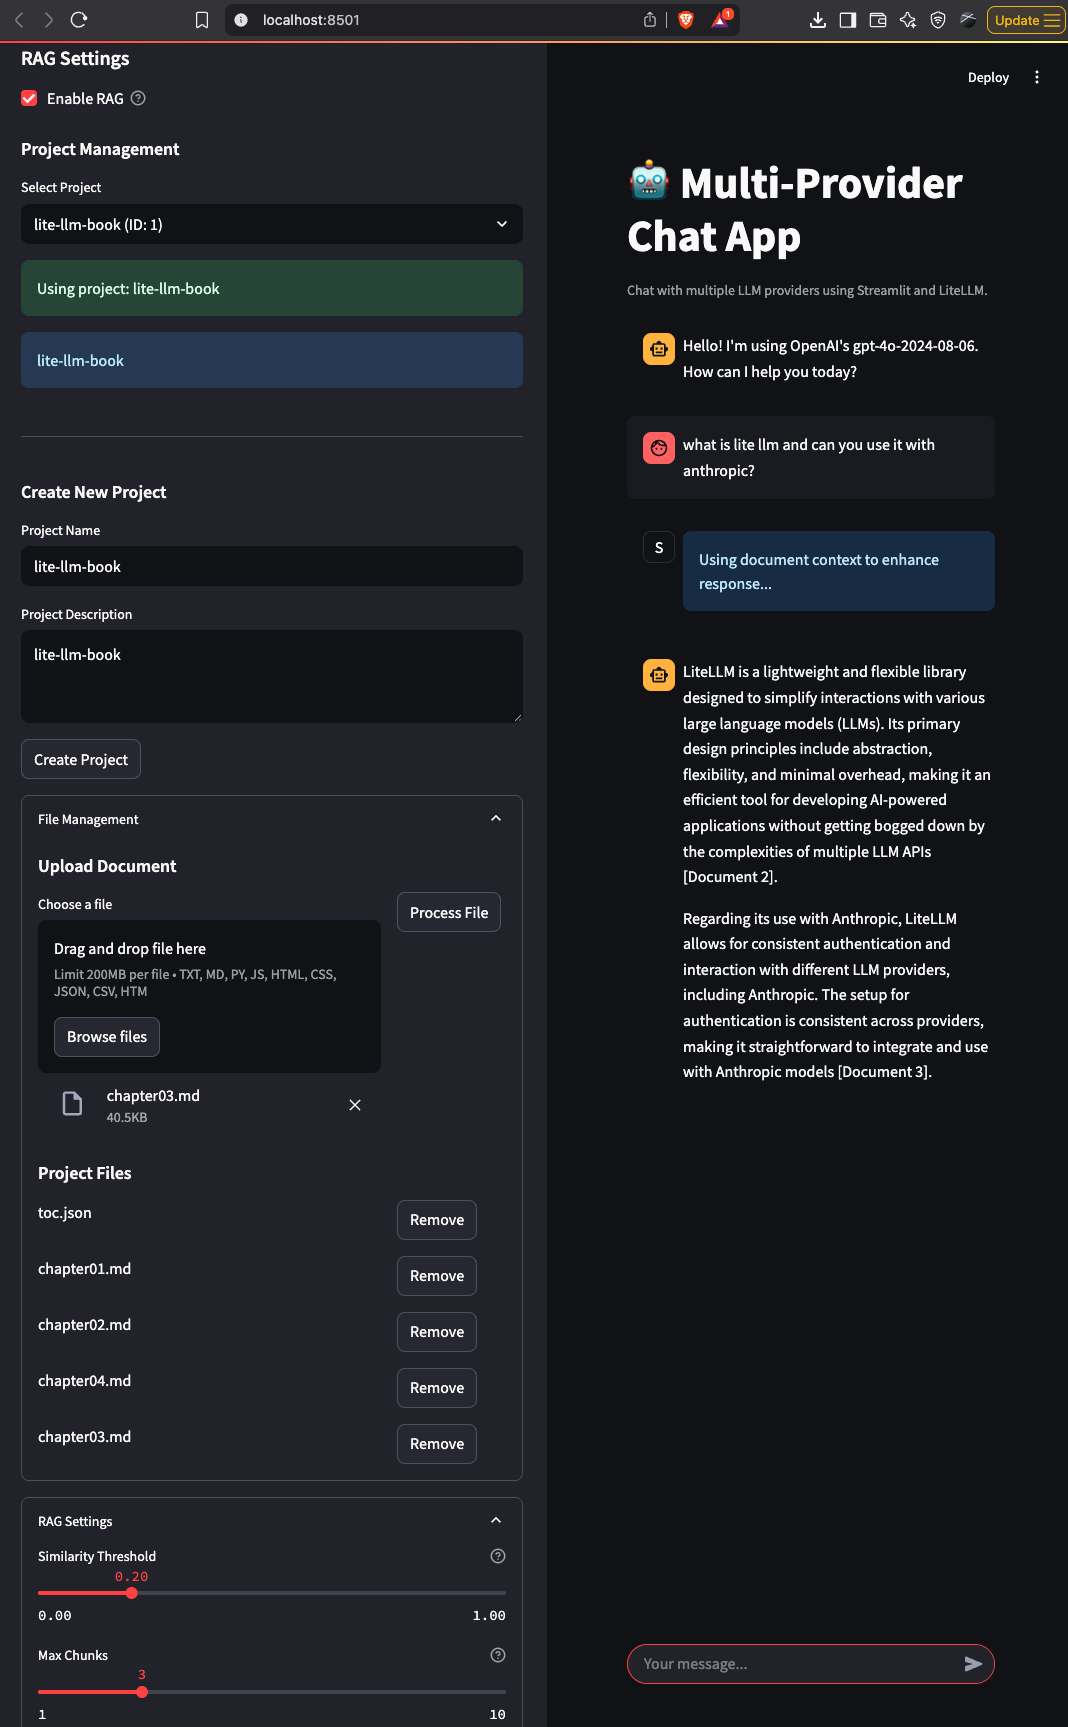
Task: Open browser downloads icon
Action: tap(818, 20)
